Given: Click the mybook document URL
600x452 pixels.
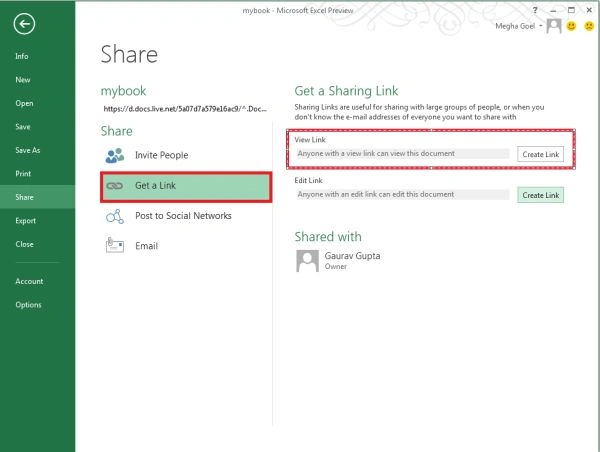Looking at the screenshot, I should tap(185, 109).
